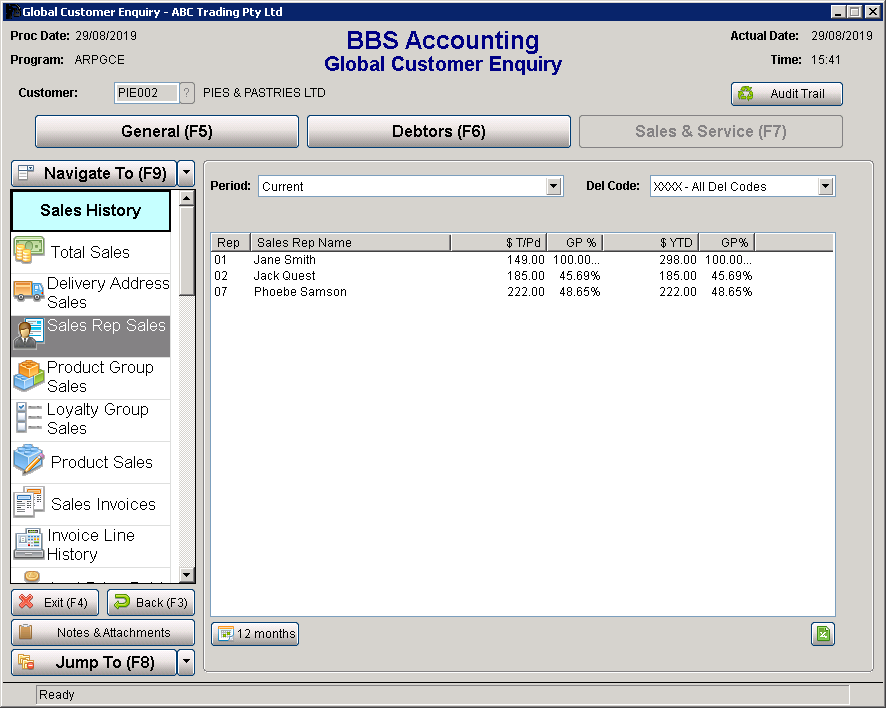Click the Audit Trail button
Image resolution: width=886 pixels, height=708 pixels.
click(786, 93)
